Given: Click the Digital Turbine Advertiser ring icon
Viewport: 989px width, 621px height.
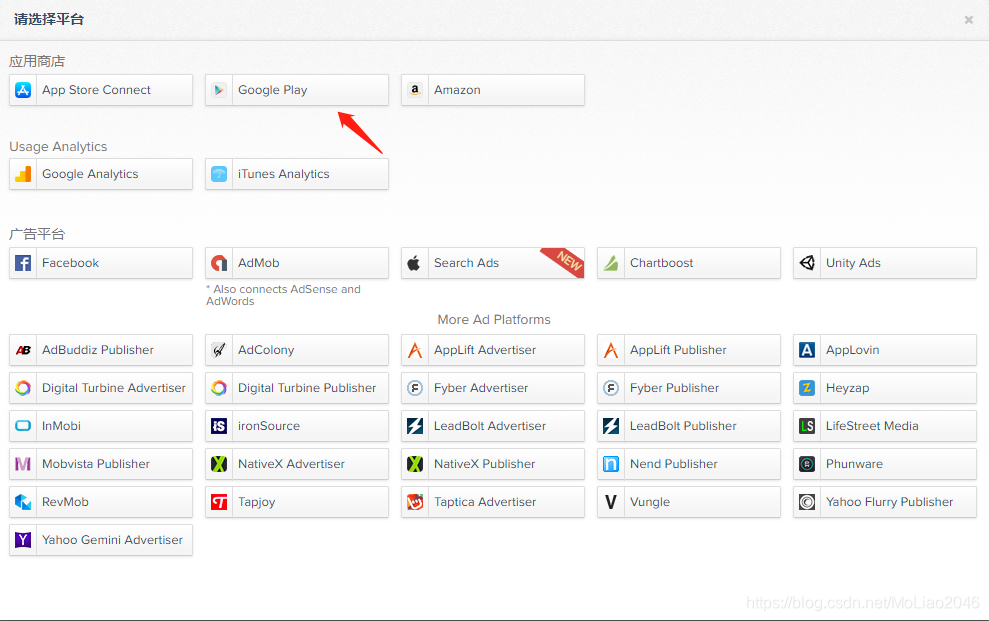Looking at the screenshot, I should click(x=23, y=388).
